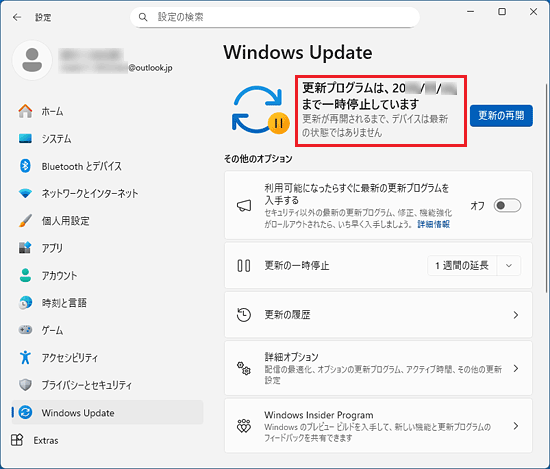This screenshot has height=469, width=550.
Task: Open アクセシビリティ in sidebar
Action: [107, 357]
